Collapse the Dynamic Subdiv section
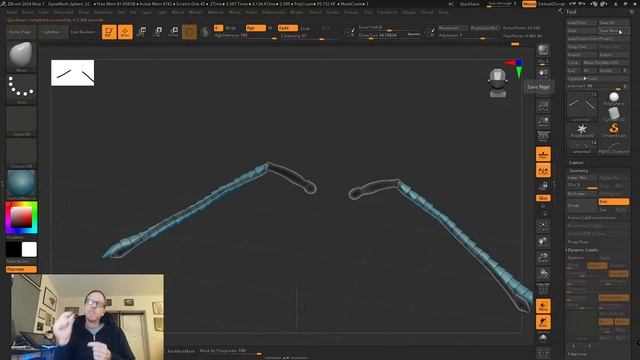This screenshot has width=640, height=360. tap(582, 250)
